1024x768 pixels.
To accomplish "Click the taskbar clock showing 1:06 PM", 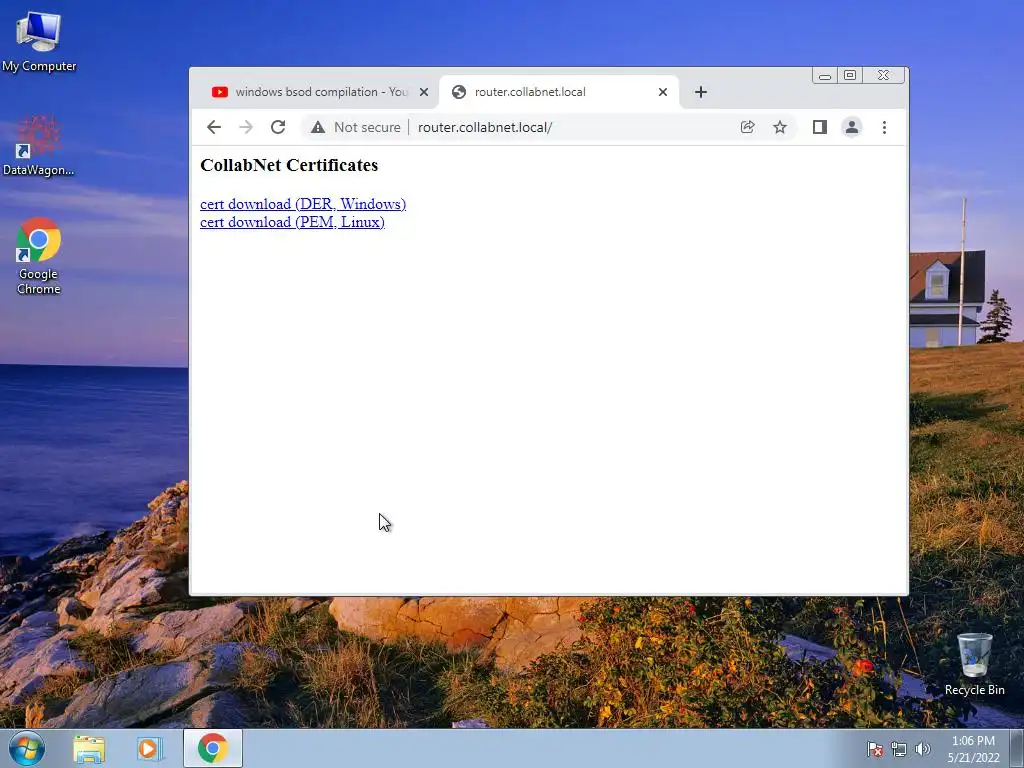I will click(973, 749).
